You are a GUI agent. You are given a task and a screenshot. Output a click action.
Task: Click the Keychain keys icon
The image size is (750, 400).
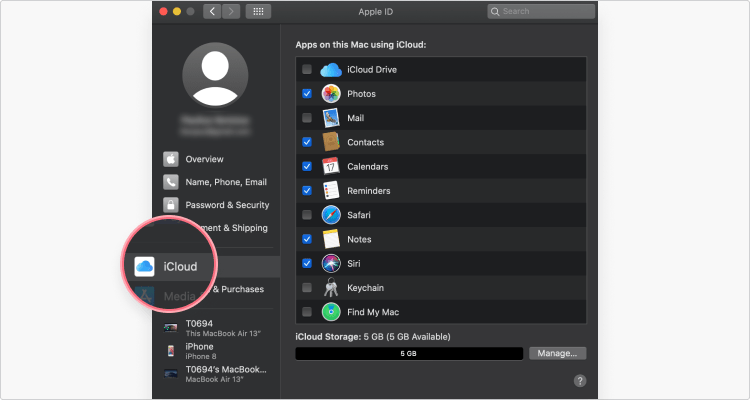pyautogui.click(x=331, y=288)
